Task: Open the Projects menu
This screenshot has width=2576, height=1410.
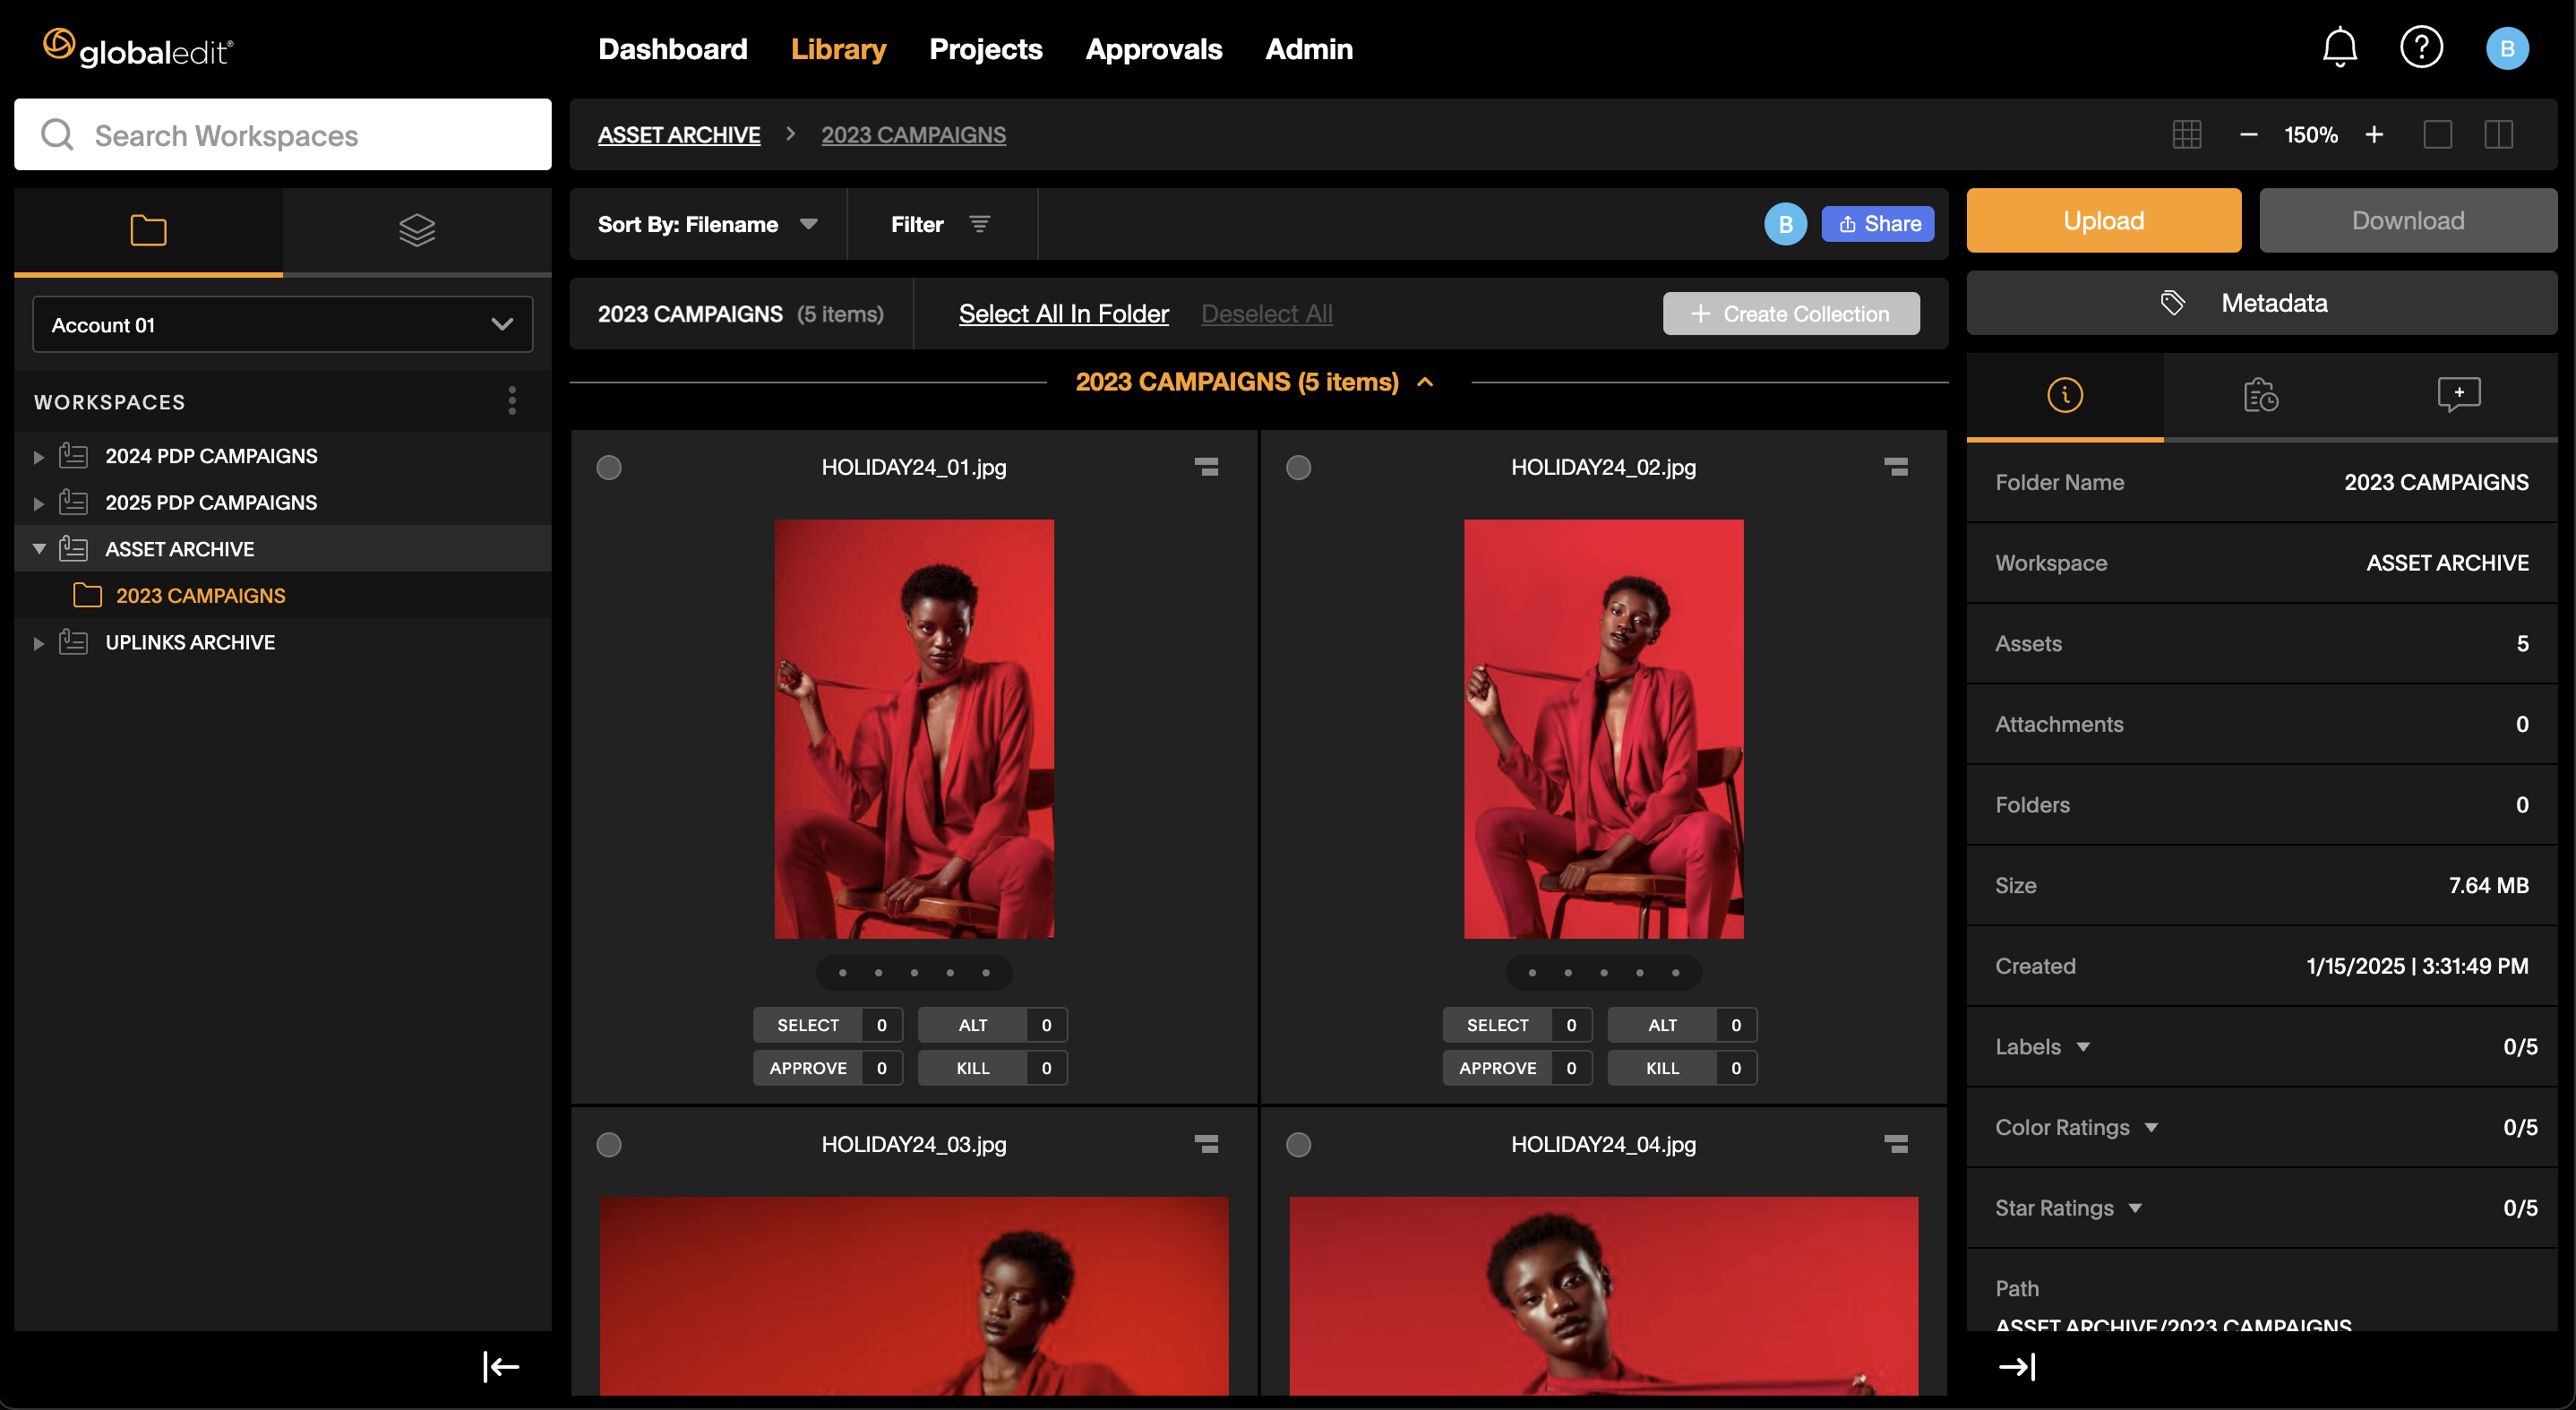Action: (986, 49)
